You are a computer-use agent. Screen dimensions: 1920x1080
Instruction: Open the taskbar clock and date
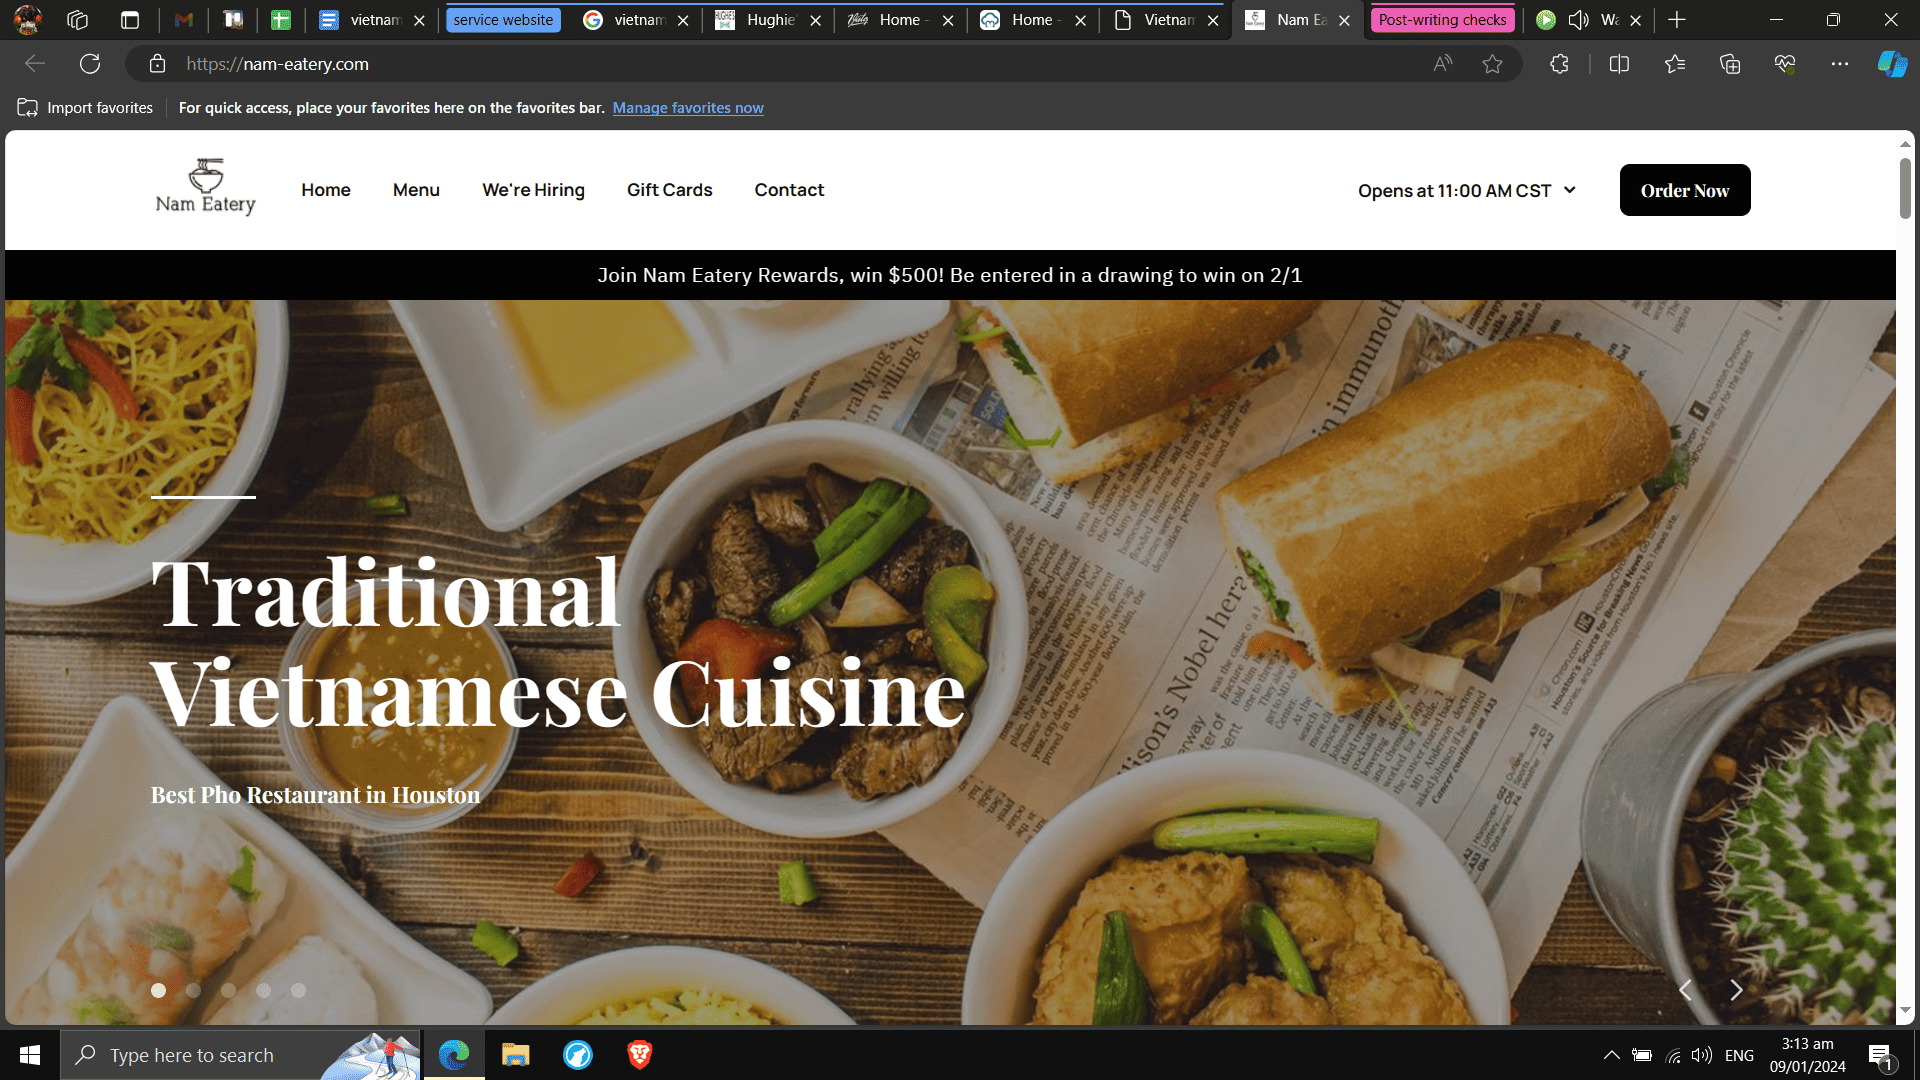point(1807,1055)
